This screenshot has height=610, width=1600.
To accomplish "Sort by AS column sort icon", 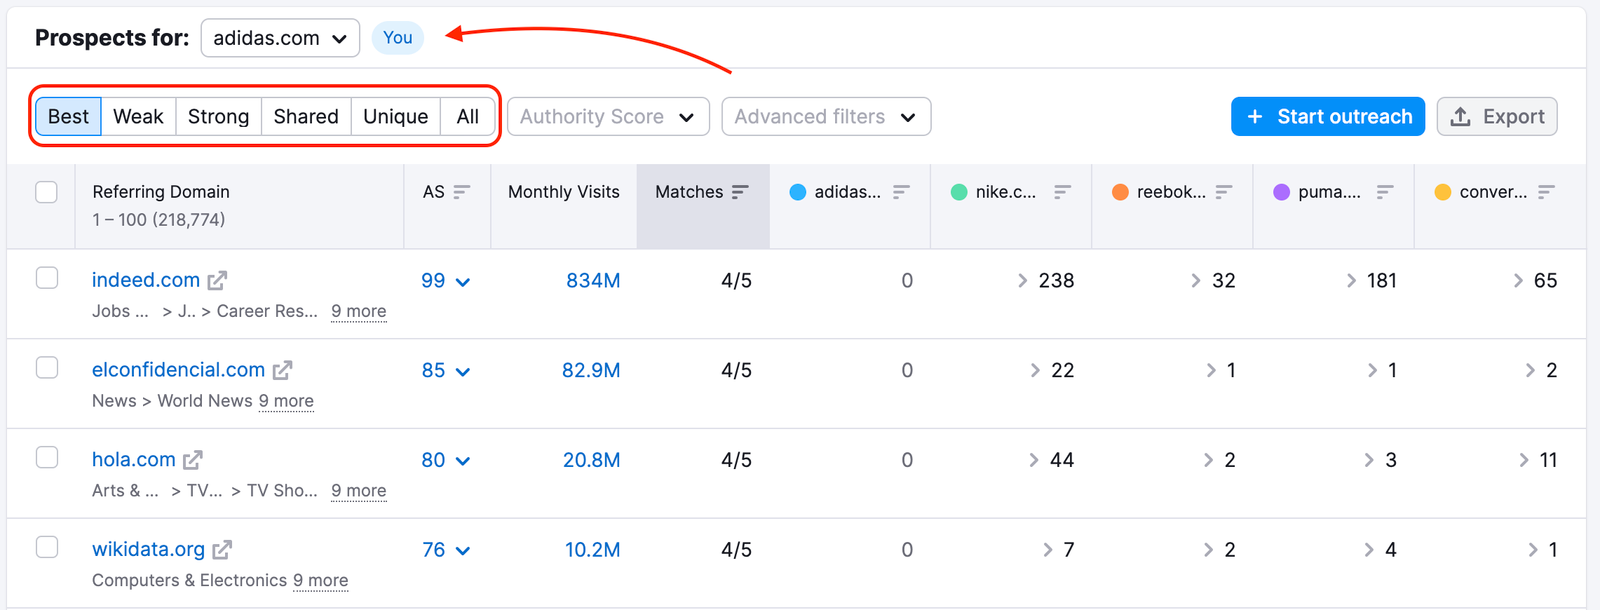I will (461, 192).
